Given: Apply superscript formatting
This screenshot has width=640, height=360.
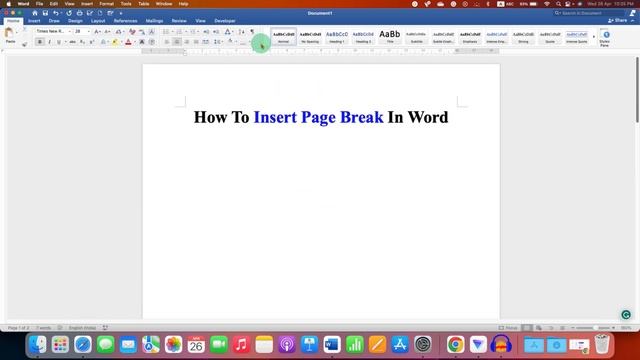Looking at the screenshot, I should (92, 42).
